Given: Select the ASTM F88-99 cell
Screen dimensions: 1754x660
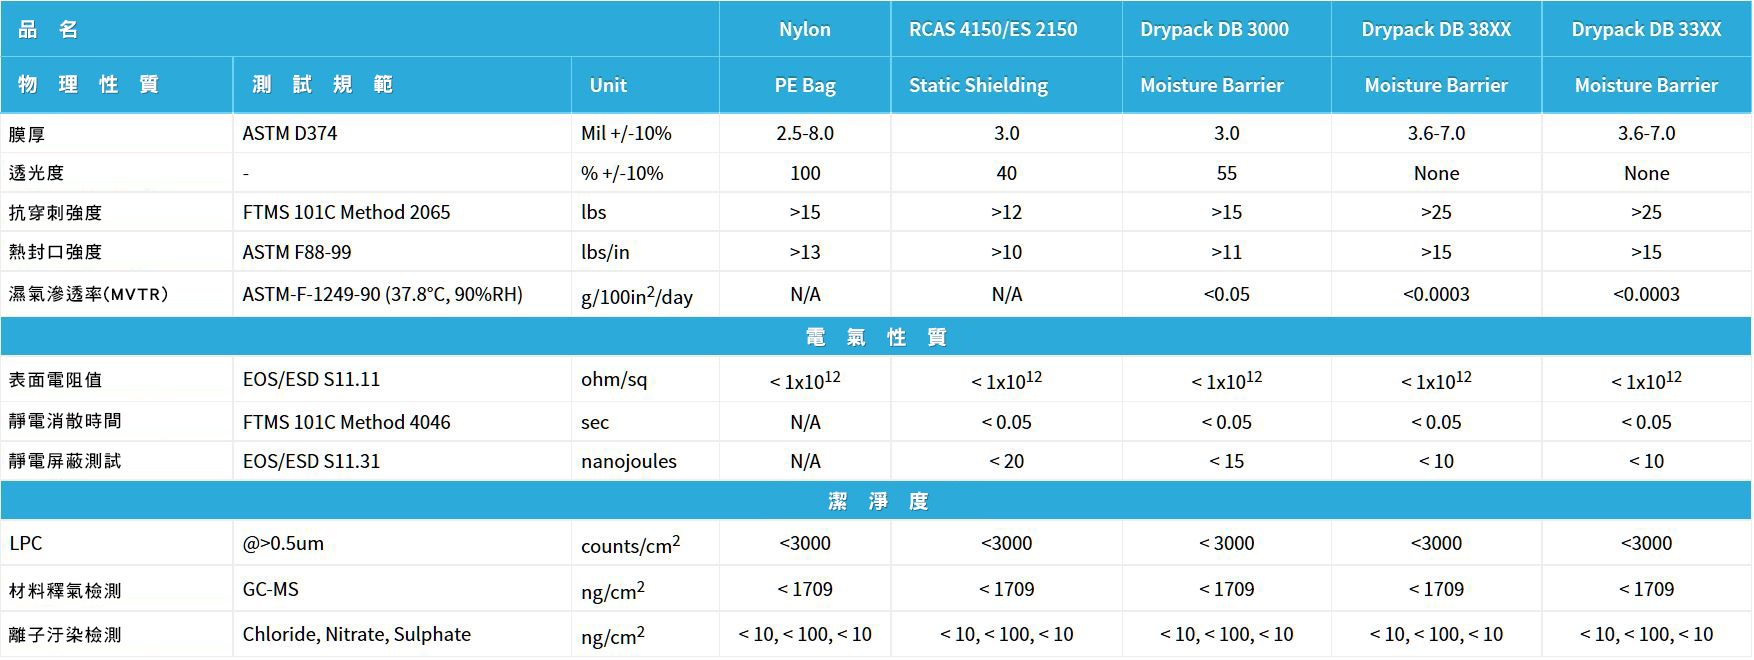Looking at the screenshot, I should (297, 252).
